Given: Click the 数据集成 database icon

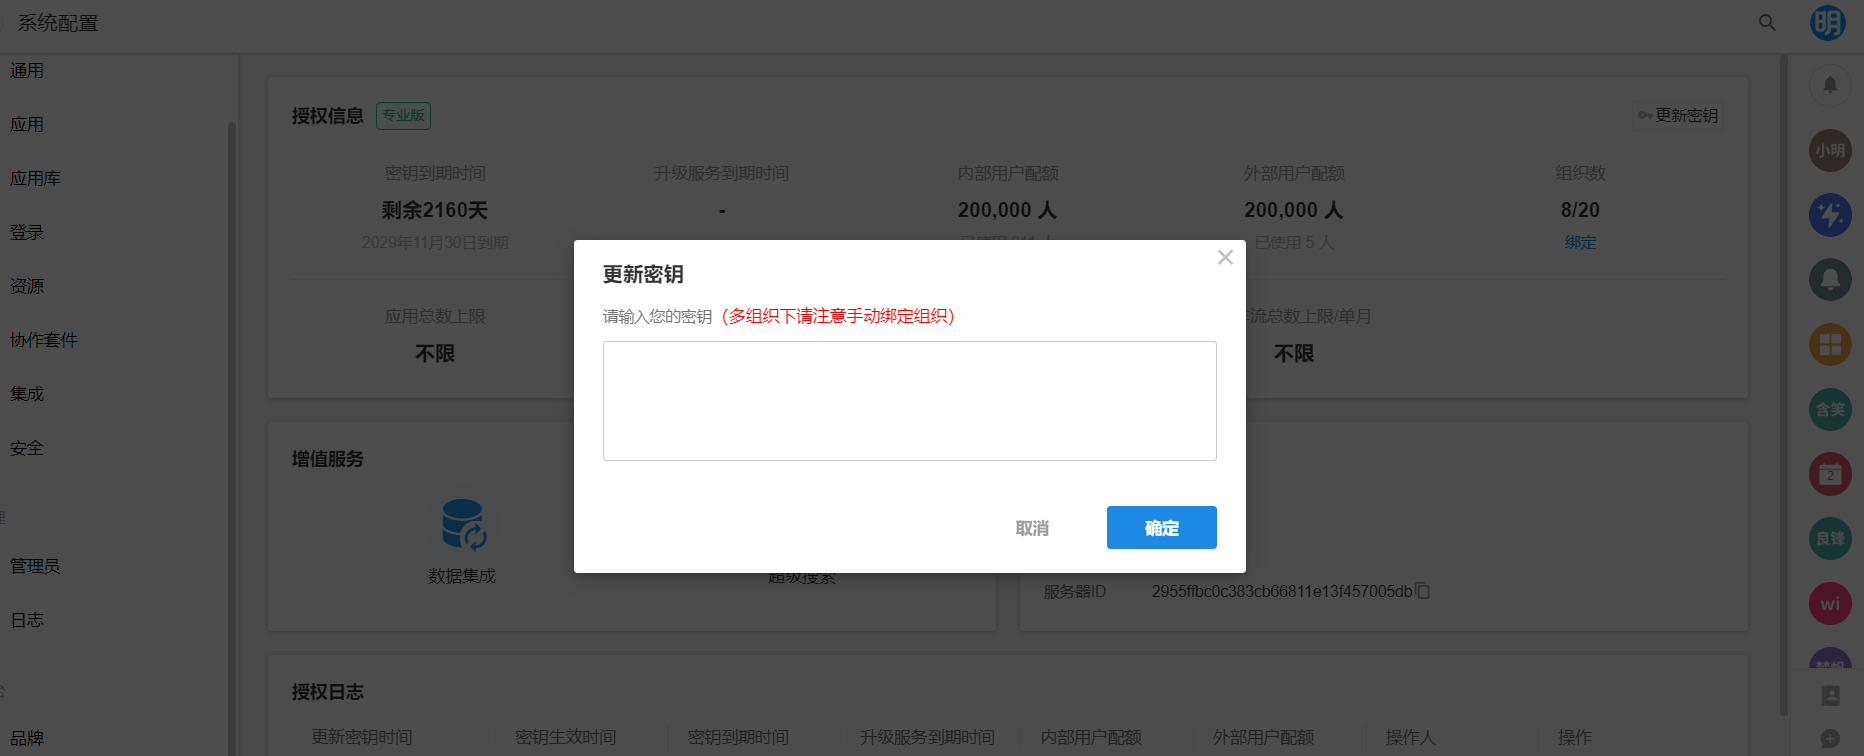Looking at the screenshot, I should (x=463, y=525).
